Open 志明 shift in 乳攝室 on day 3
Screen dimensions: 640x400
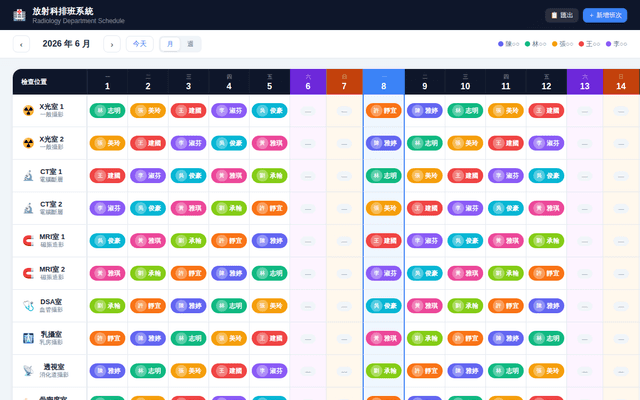coord(188,338)
